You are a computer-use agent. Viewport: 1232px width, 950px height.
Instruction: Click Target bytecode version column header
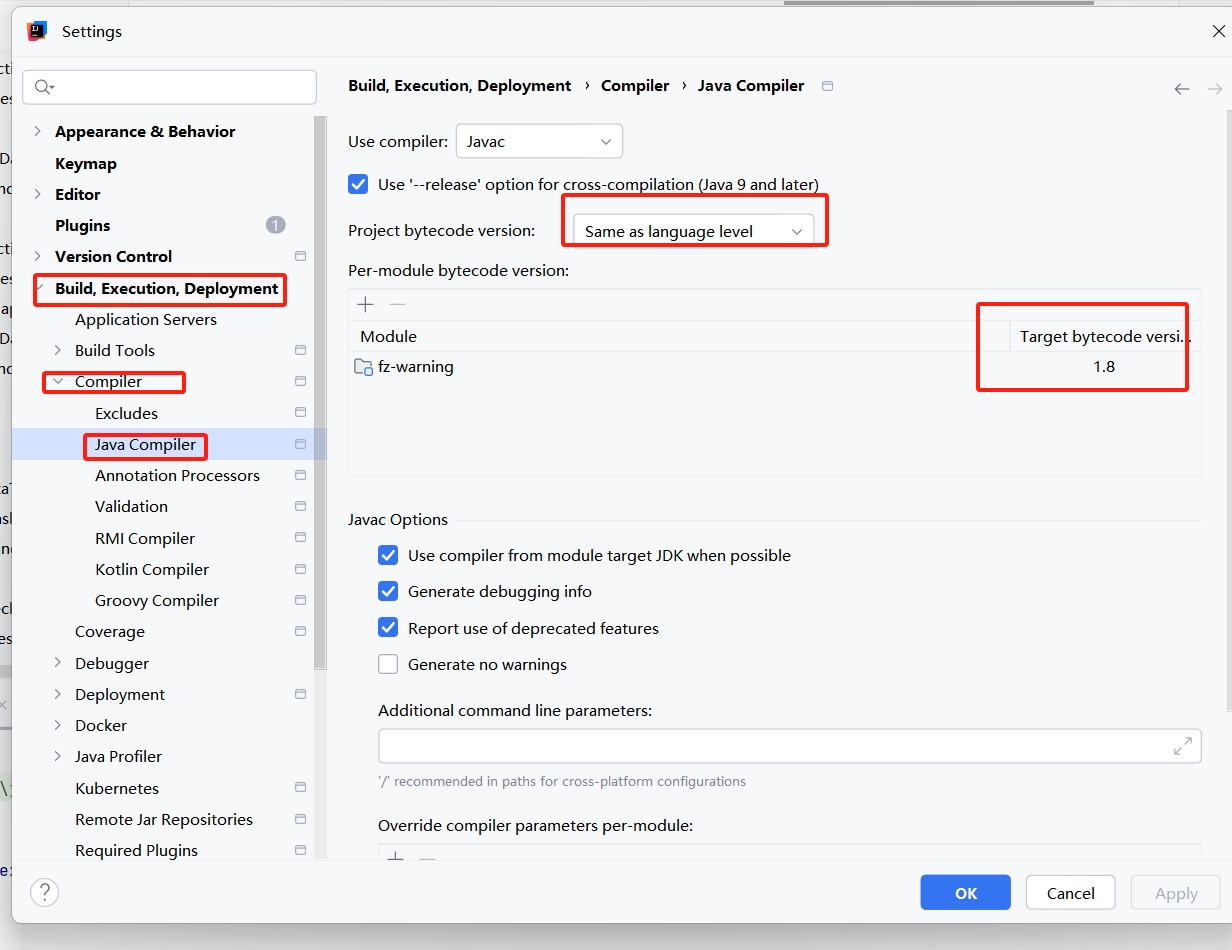(1105, 336)
